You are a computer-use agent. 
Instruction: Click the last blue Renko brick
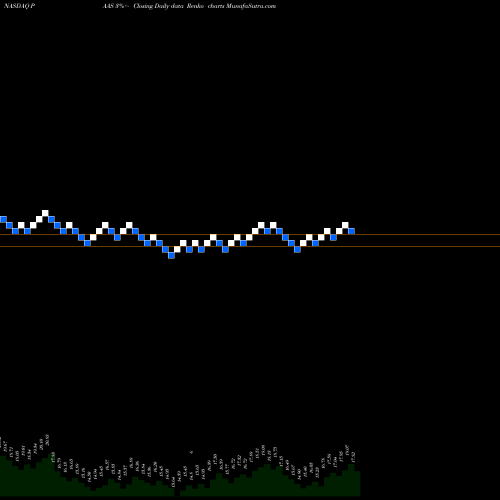352,231
